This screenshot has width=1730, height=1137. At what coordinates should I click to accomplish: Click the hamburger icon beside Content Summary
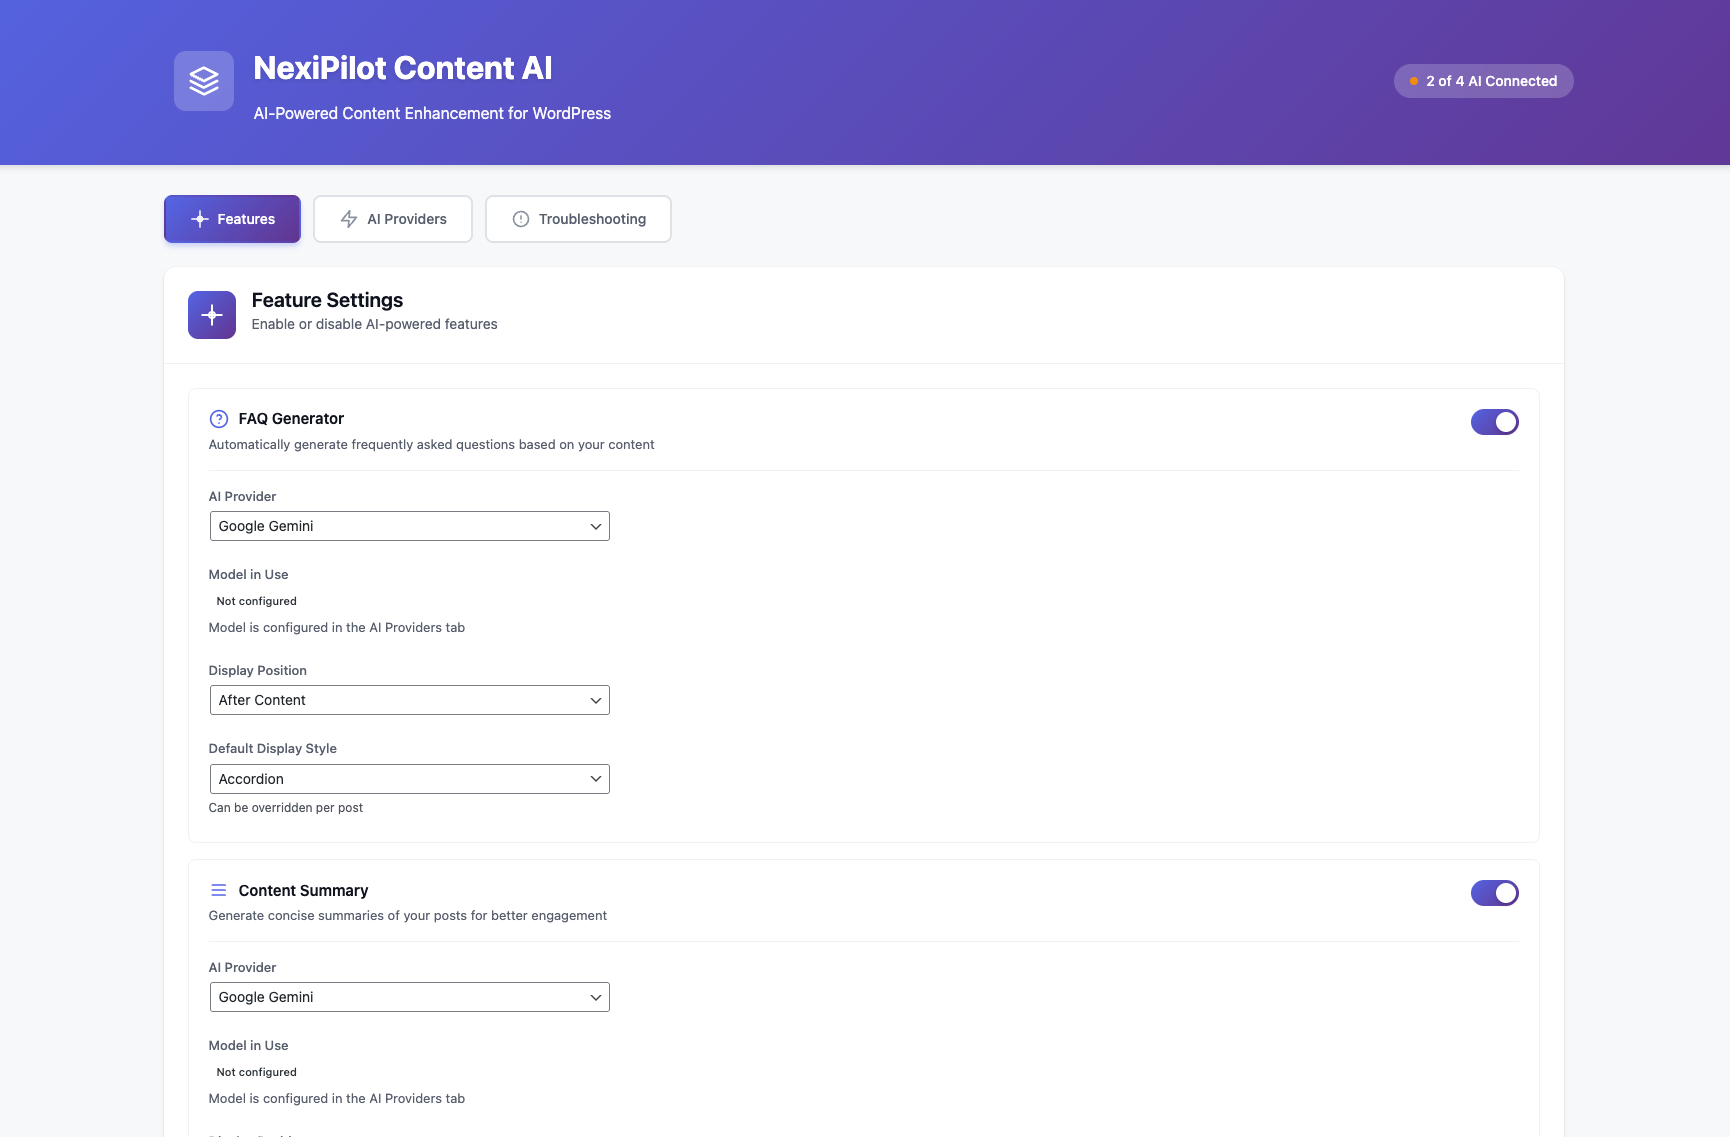click(x=218, y=890)
